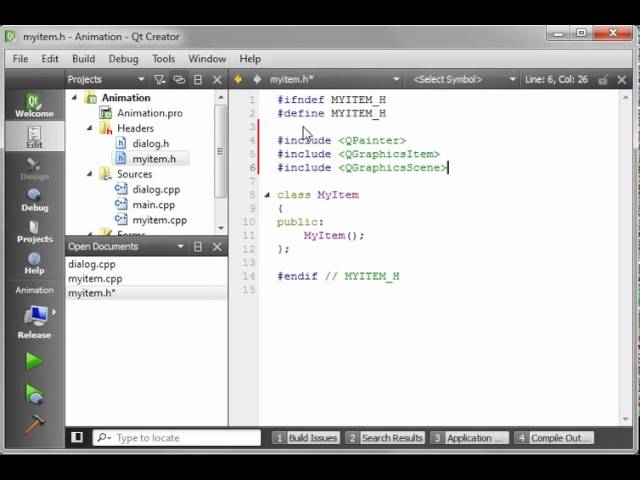This screenshot has height=480, width=640.
Task: Click the Type to locate field
Action: coord(176,438)
